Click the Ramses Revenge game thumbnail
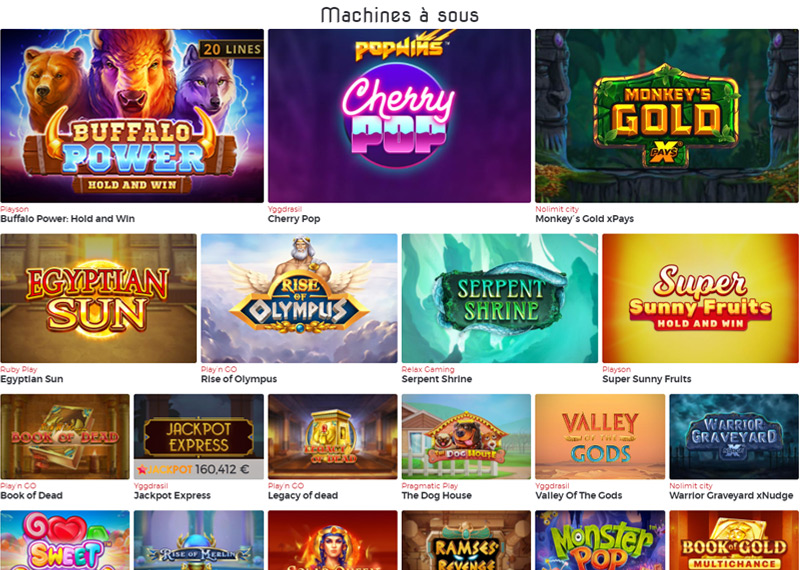The height and width of the screenshot is (570, 800). click(x=466, y=540)
